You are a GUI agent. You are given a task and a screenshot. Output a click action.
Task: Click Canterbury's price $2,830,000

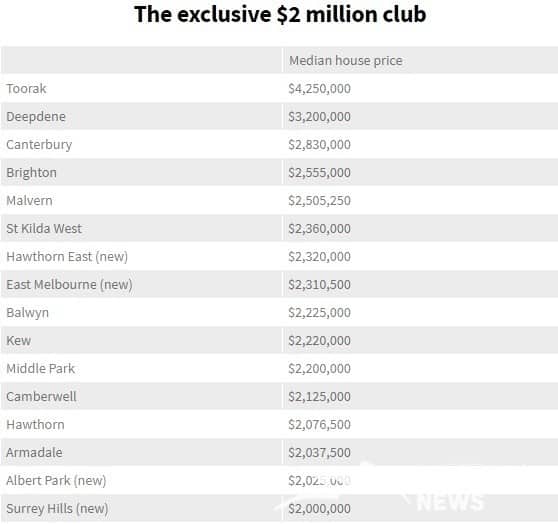pyautogui.click(x=320, y=145)
